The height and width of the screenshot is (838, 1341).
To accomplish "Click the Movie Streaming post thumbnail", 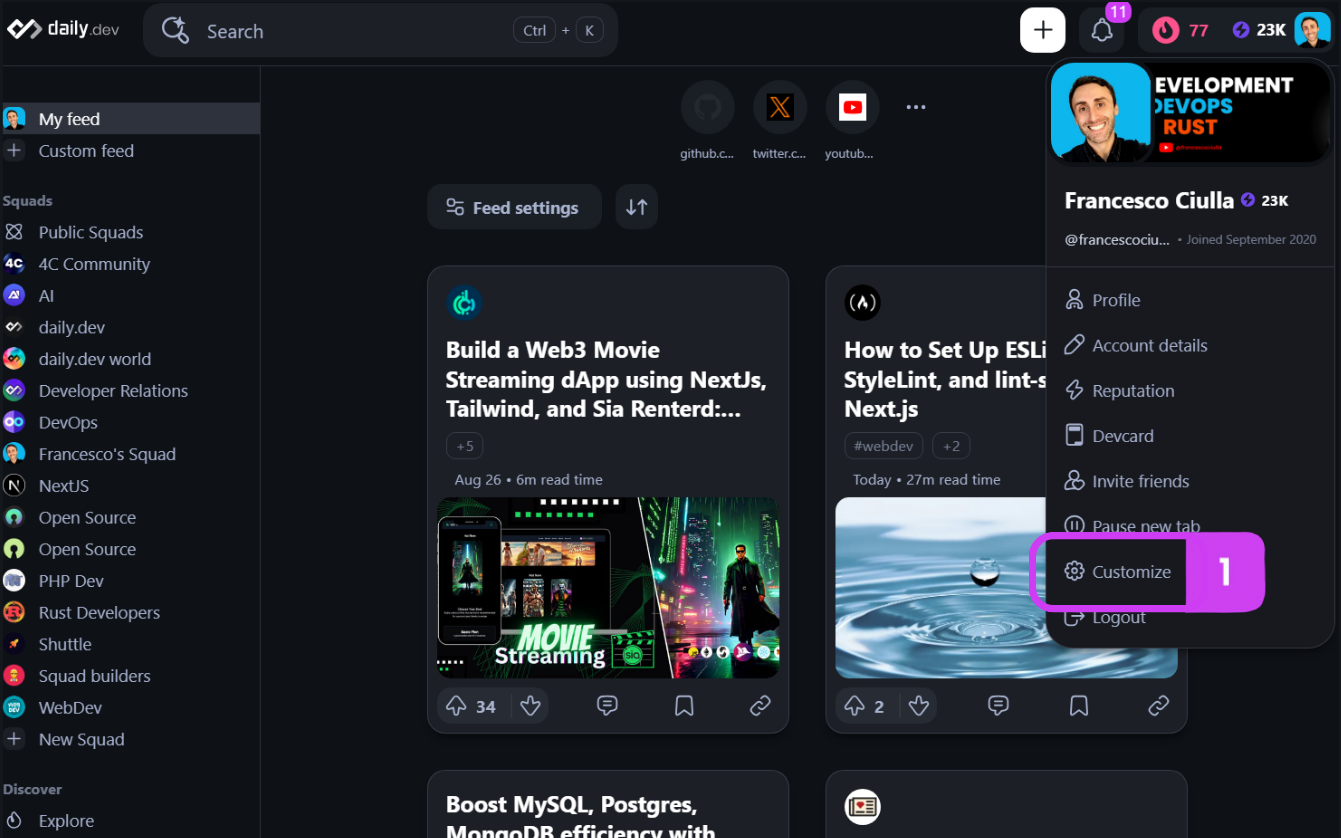I will [608, 588].
